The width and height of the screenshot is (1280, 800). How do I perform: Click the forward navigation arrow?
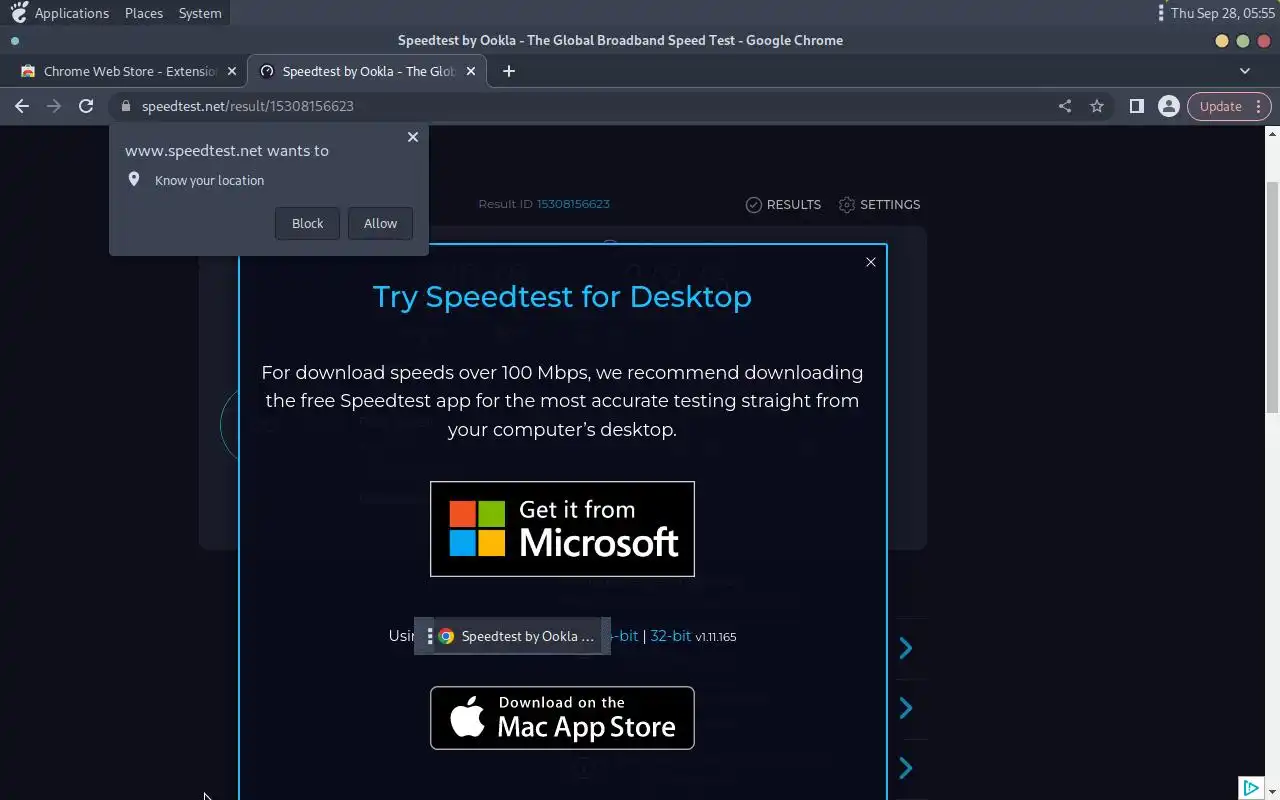(x=54, y=106)
